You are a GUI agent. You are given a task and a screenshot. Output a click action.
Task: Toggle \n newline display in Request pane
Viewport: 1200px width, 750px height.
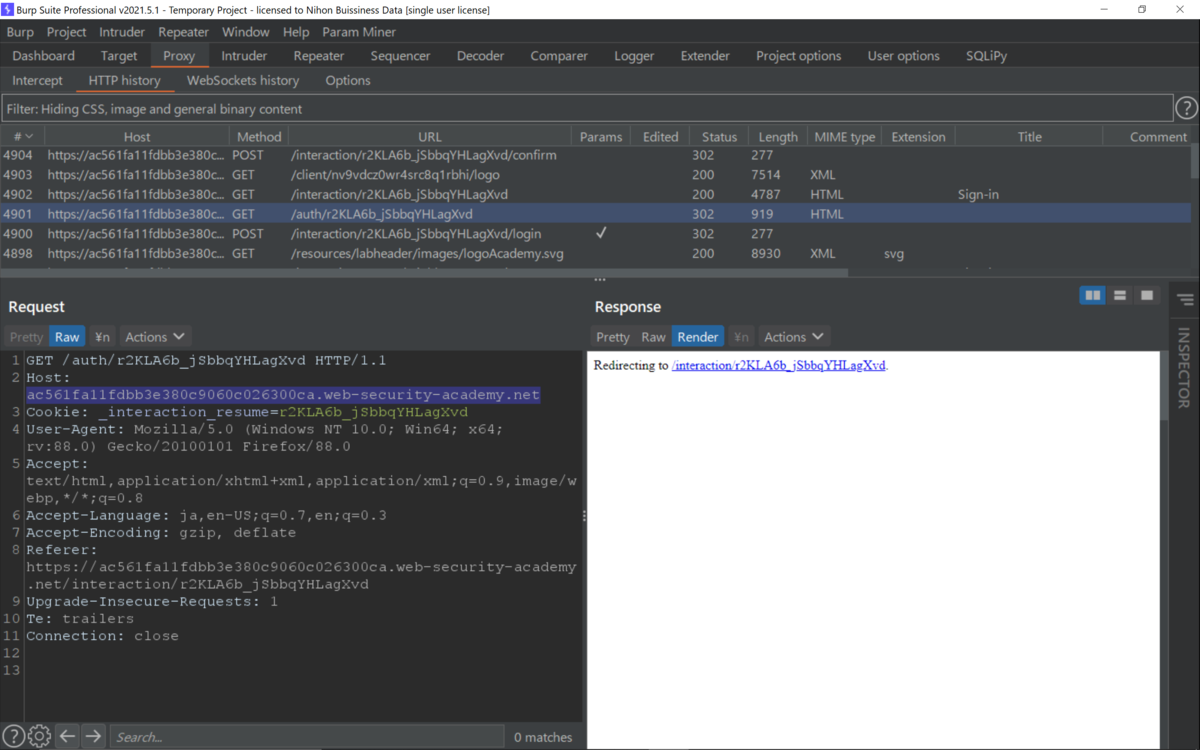pyautogui.click(x=102, y=337)
